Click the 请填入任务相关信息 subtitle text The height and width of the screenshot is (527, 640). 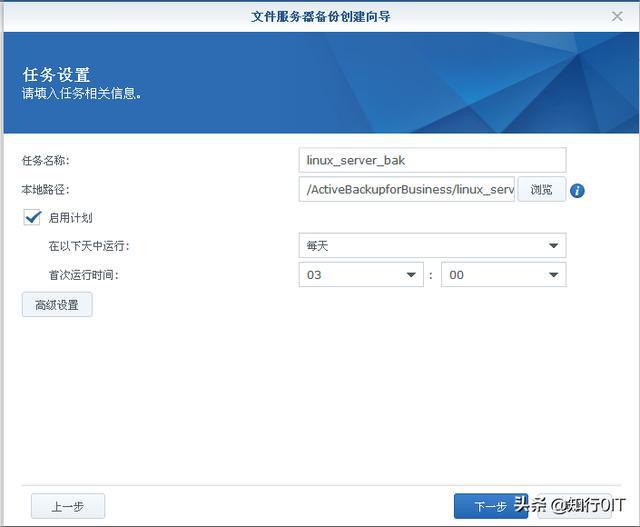82,93
